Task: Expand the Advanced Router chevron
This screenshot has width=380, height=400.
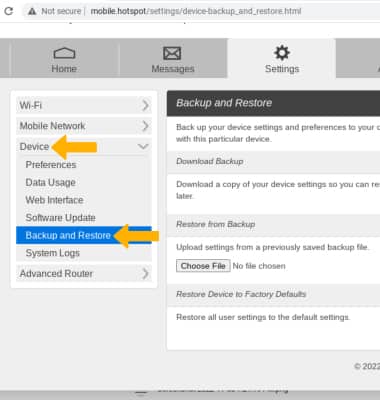Action: [x=145, y=274]
